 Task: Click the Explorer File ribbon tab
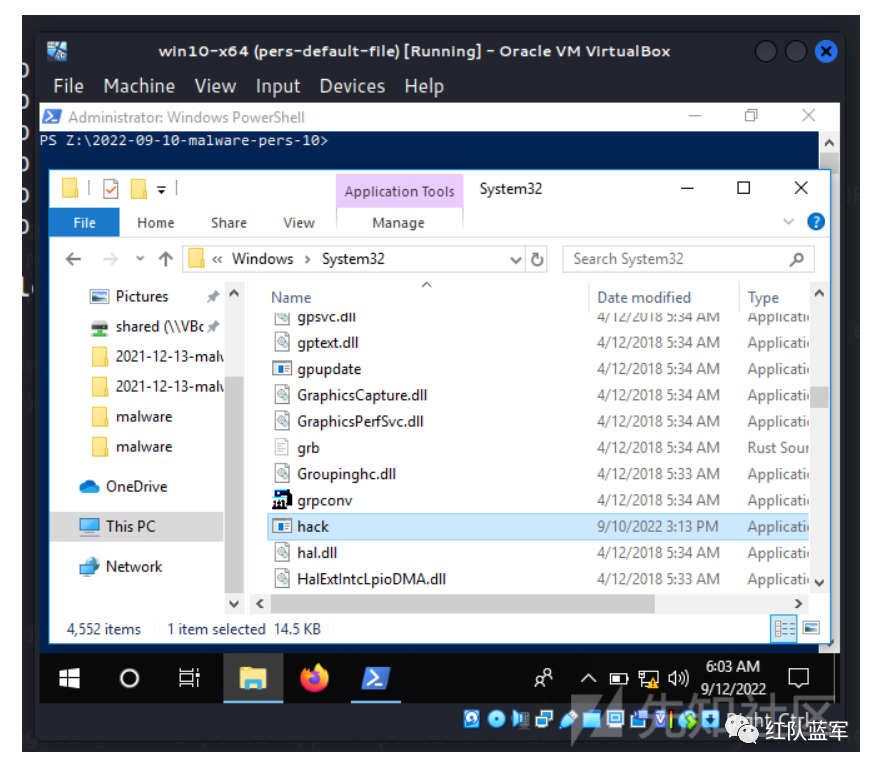click(x=84, y=222)
